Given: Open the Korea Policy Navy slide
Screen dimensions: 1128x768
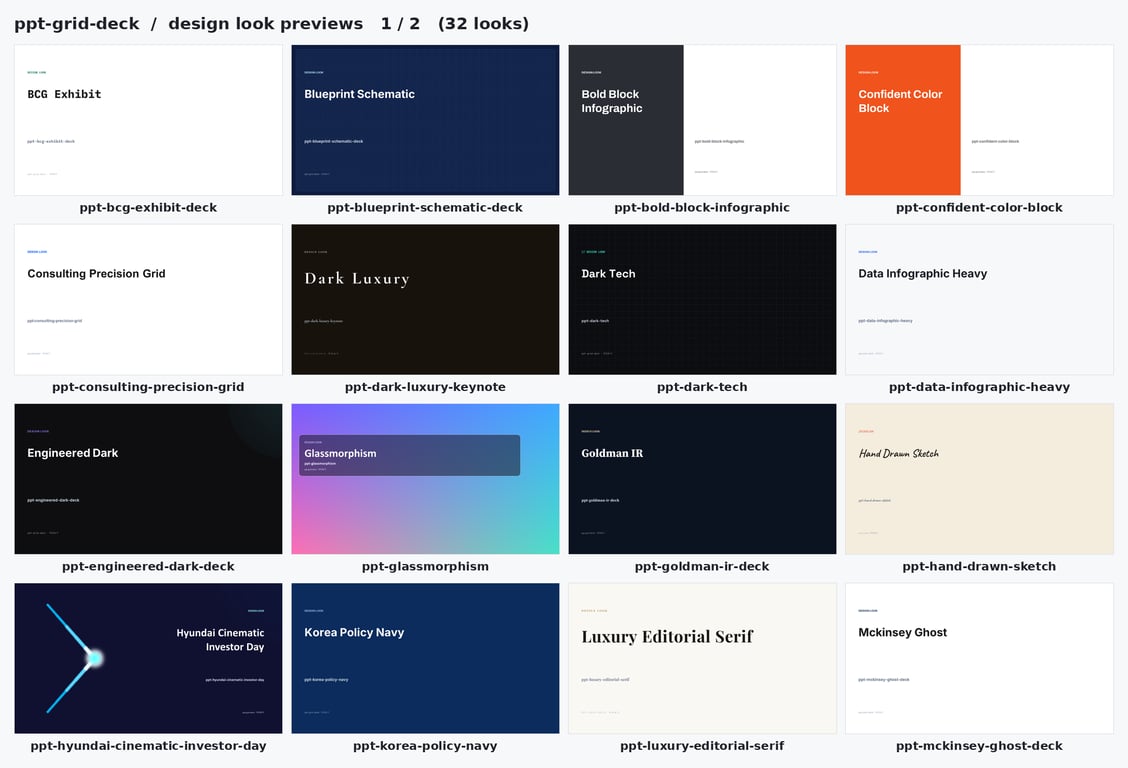Looking at the screenshot, I should (425, 658).
